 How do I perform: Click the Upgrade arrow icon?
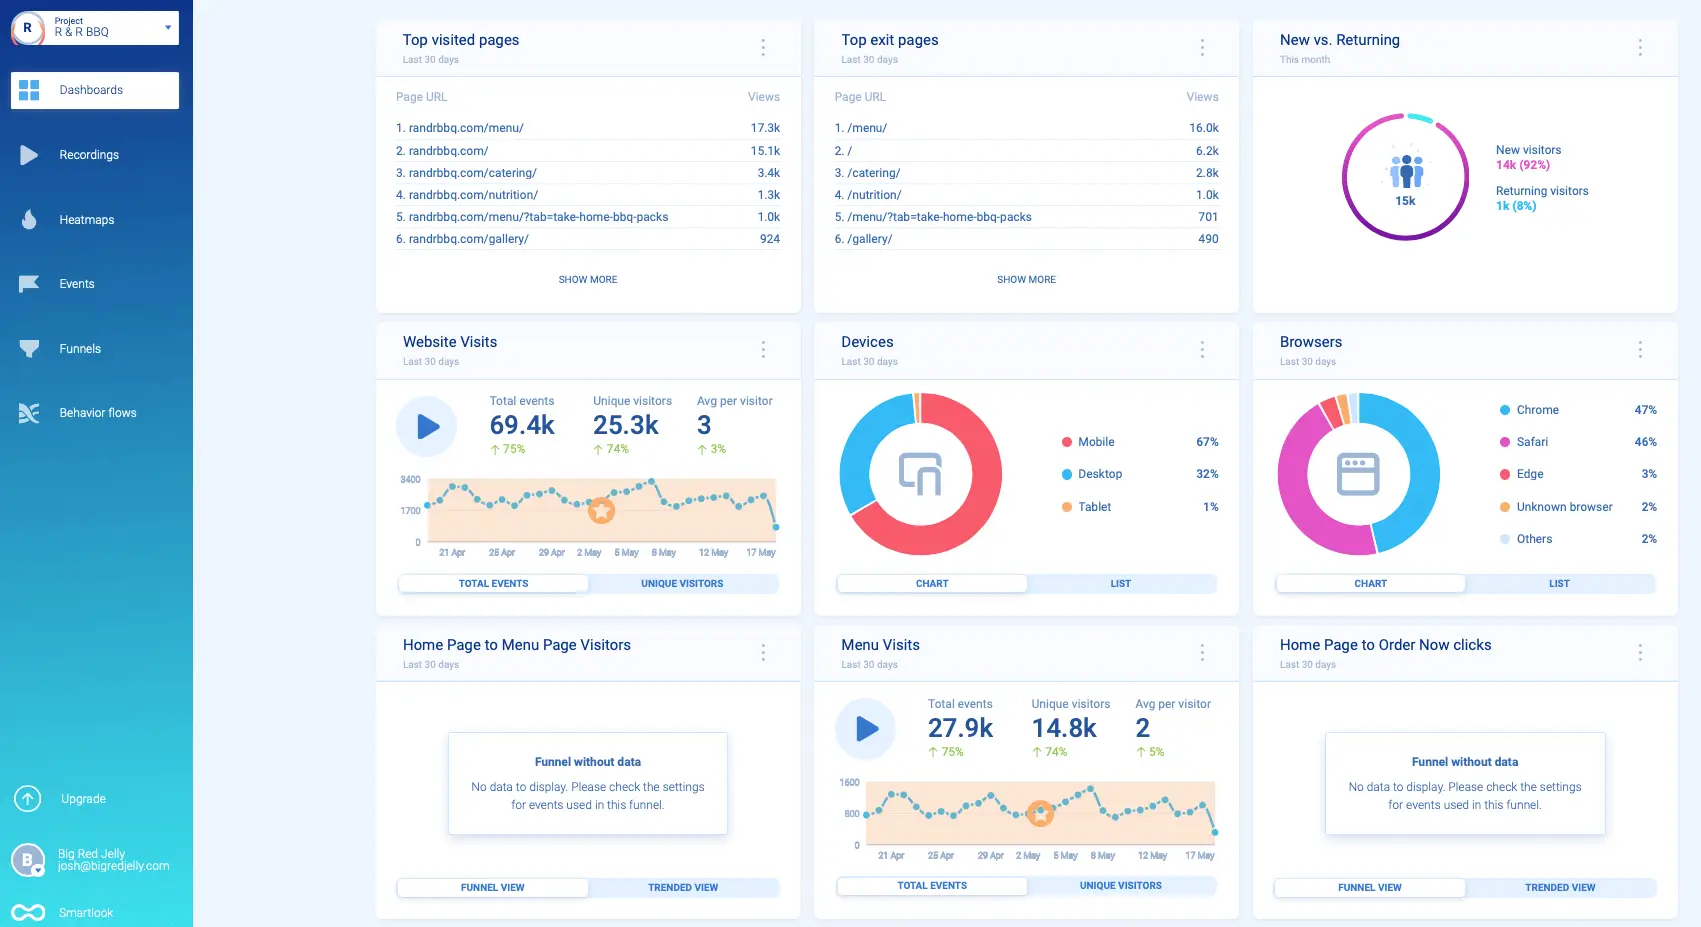(27, 798)
